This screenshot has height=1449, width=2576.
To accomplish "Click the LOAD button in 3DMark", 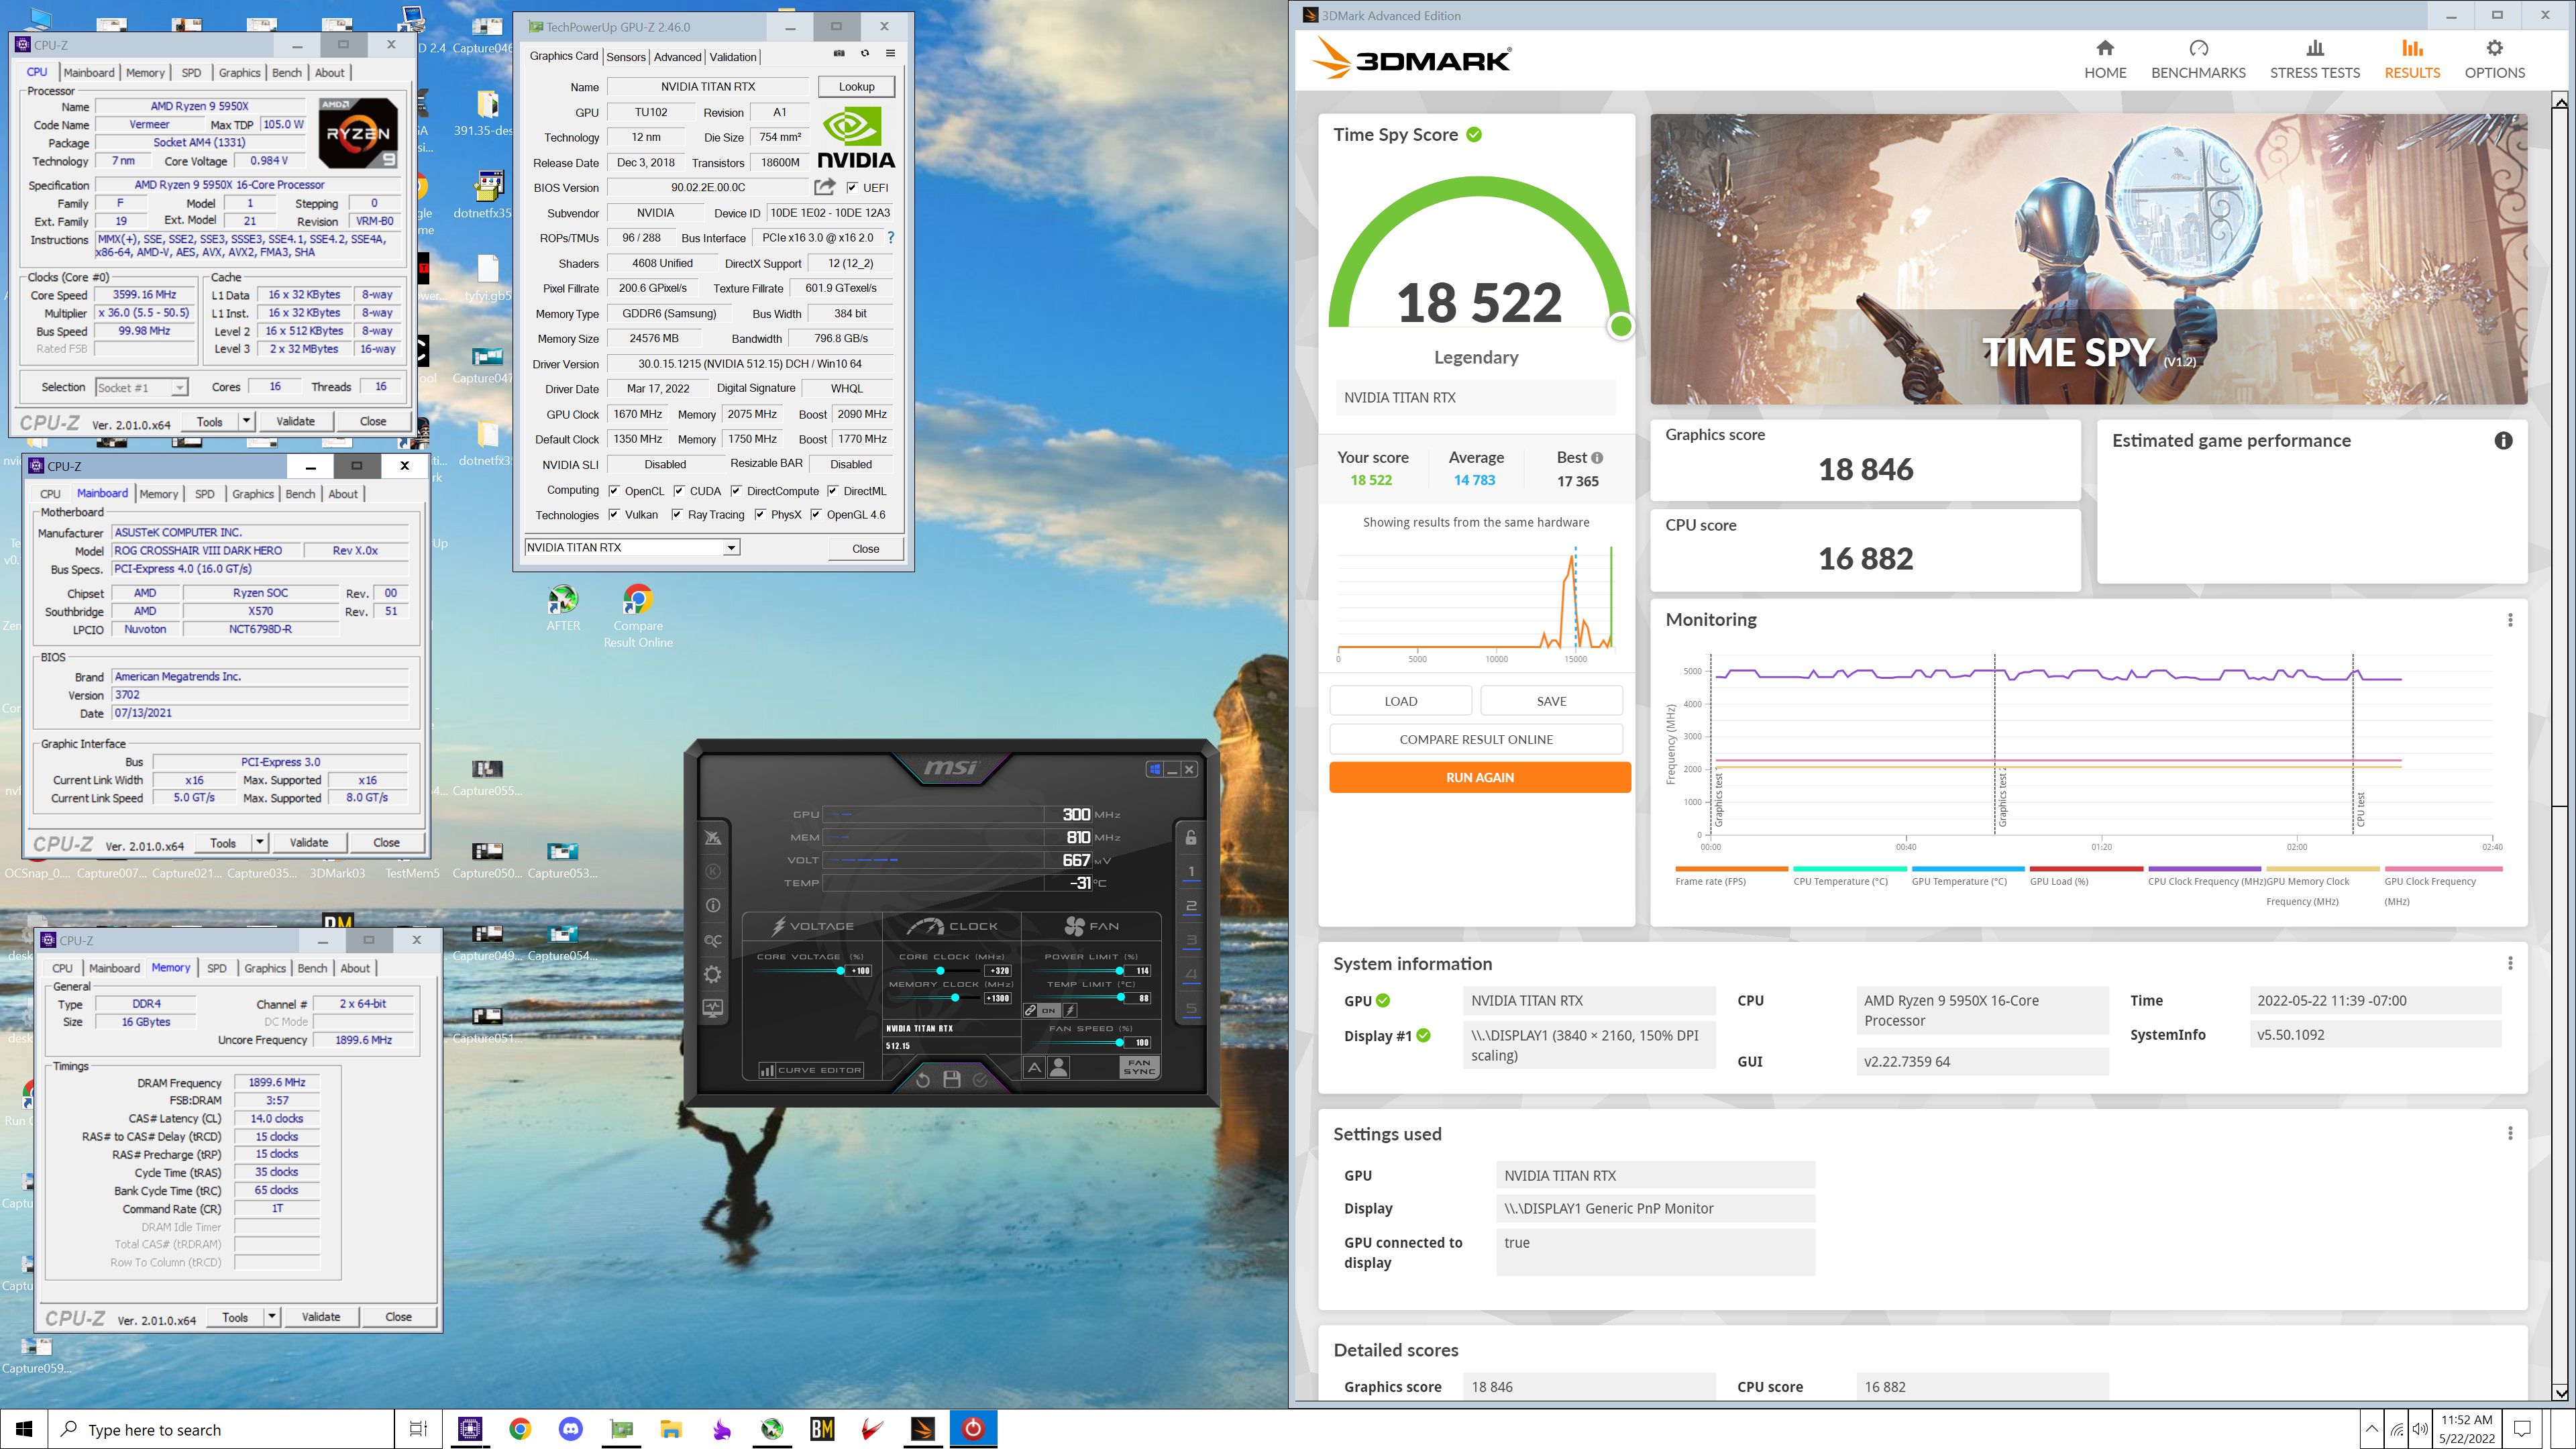I will 1400,701.
